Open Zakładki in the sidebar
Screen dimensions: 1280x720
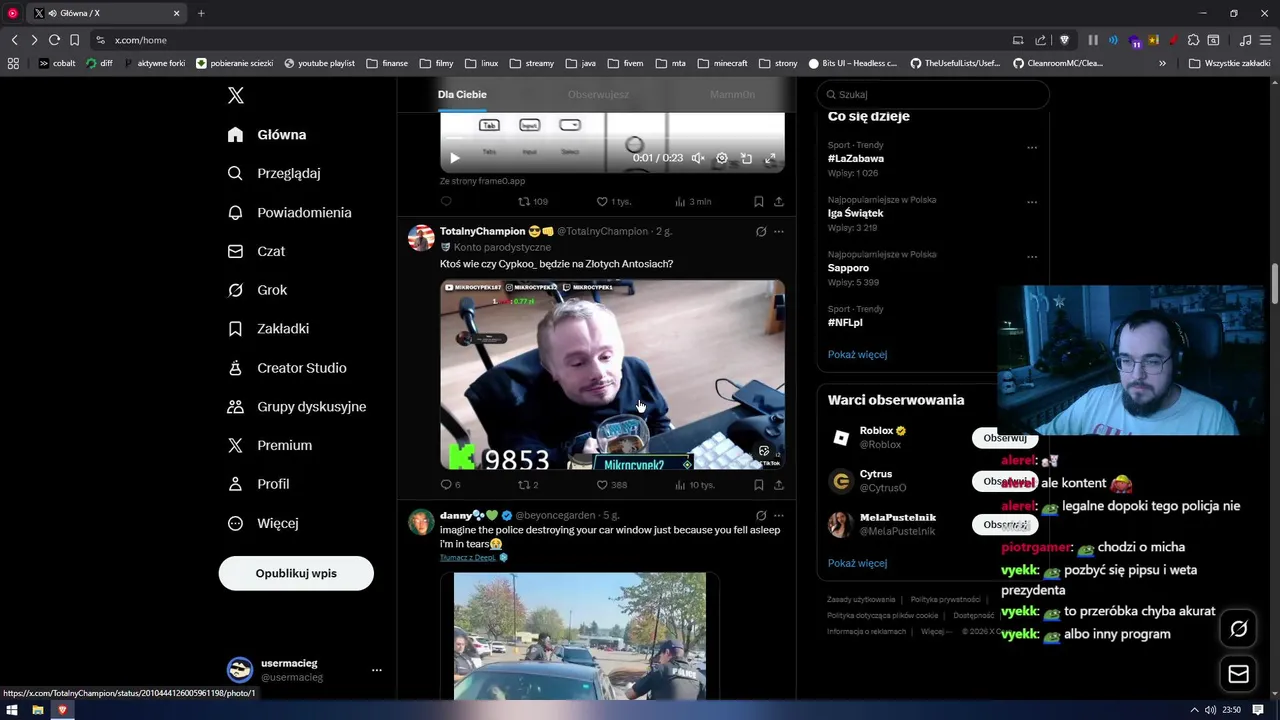pos(268,329)
